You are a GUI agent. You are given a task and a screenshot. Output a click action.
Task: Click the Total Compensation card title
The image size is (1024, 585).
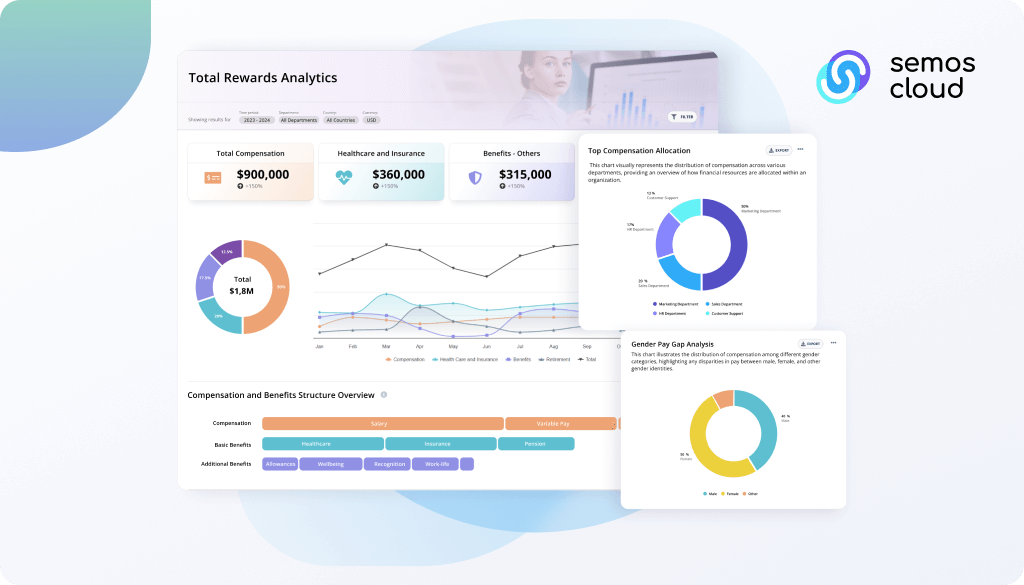tap(250, 153)
